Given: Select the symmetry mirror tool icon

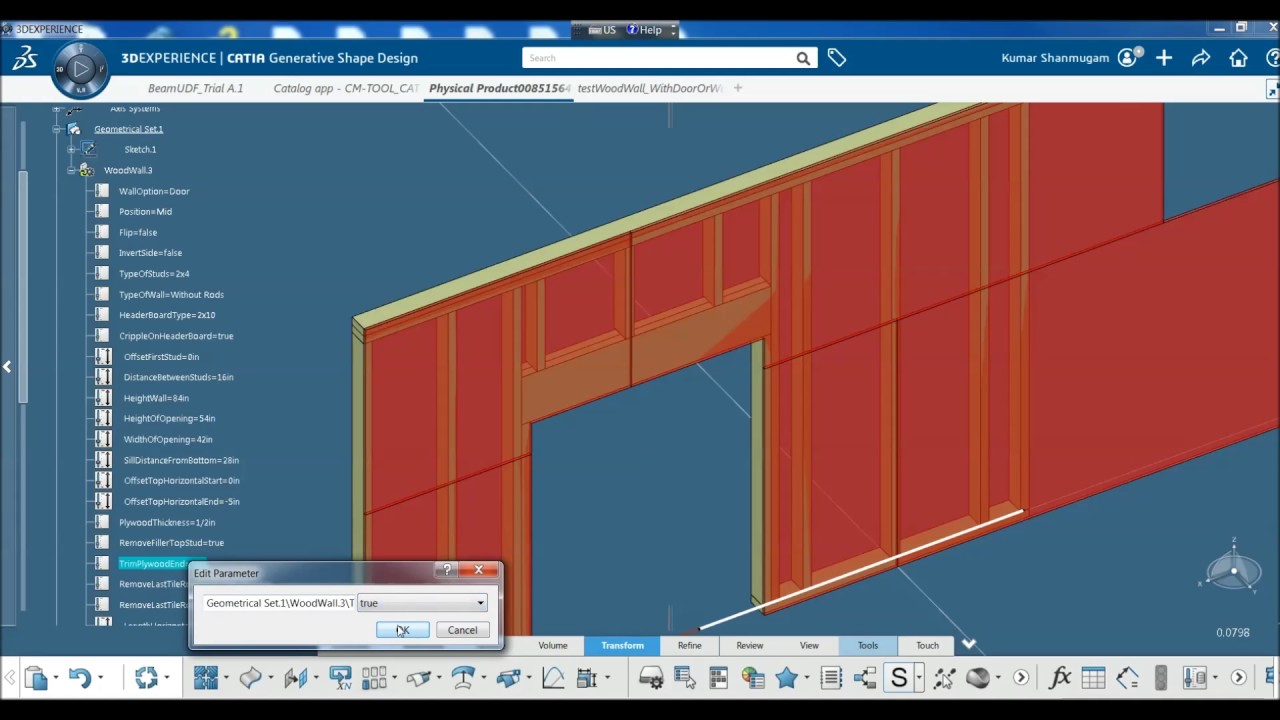Looking at the screenshot, I should (x=296, y=678).
